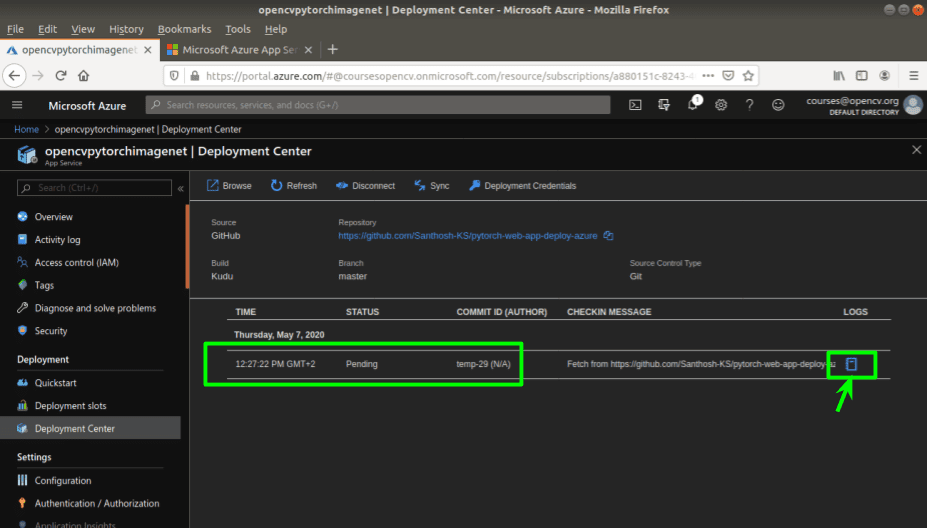Viewport: 927px width, 528px height.
Task: Close the opencvpytorchimagenet tab
Action: 148,50
